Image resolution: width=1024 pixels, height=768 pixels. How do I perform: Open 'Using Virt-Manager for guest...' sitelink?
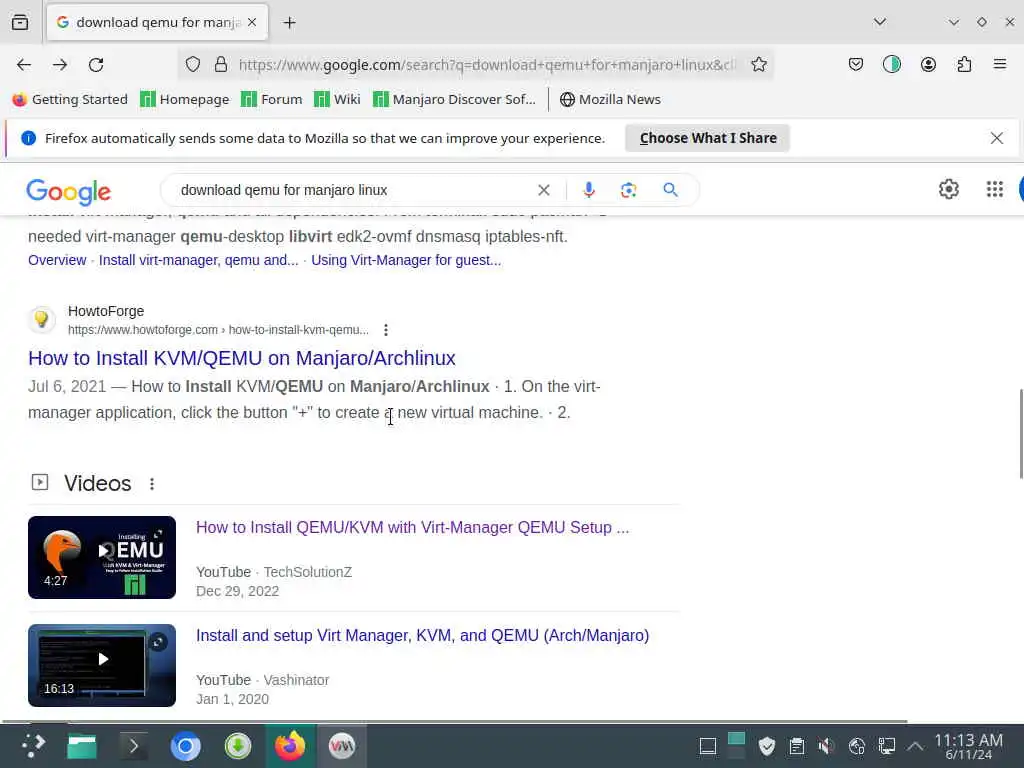coord(406,260)
